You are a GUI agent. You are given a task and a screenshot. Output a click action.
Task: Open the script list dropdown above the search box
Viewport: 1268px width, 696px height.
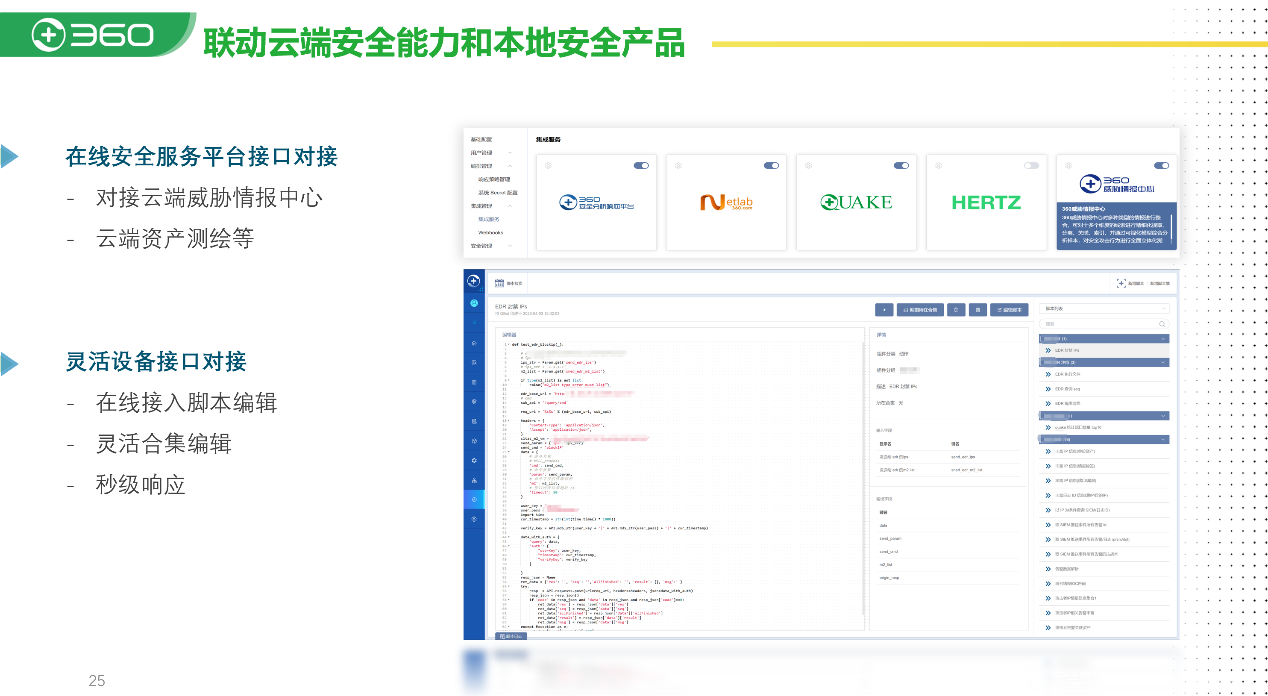tap(1104, 309)
